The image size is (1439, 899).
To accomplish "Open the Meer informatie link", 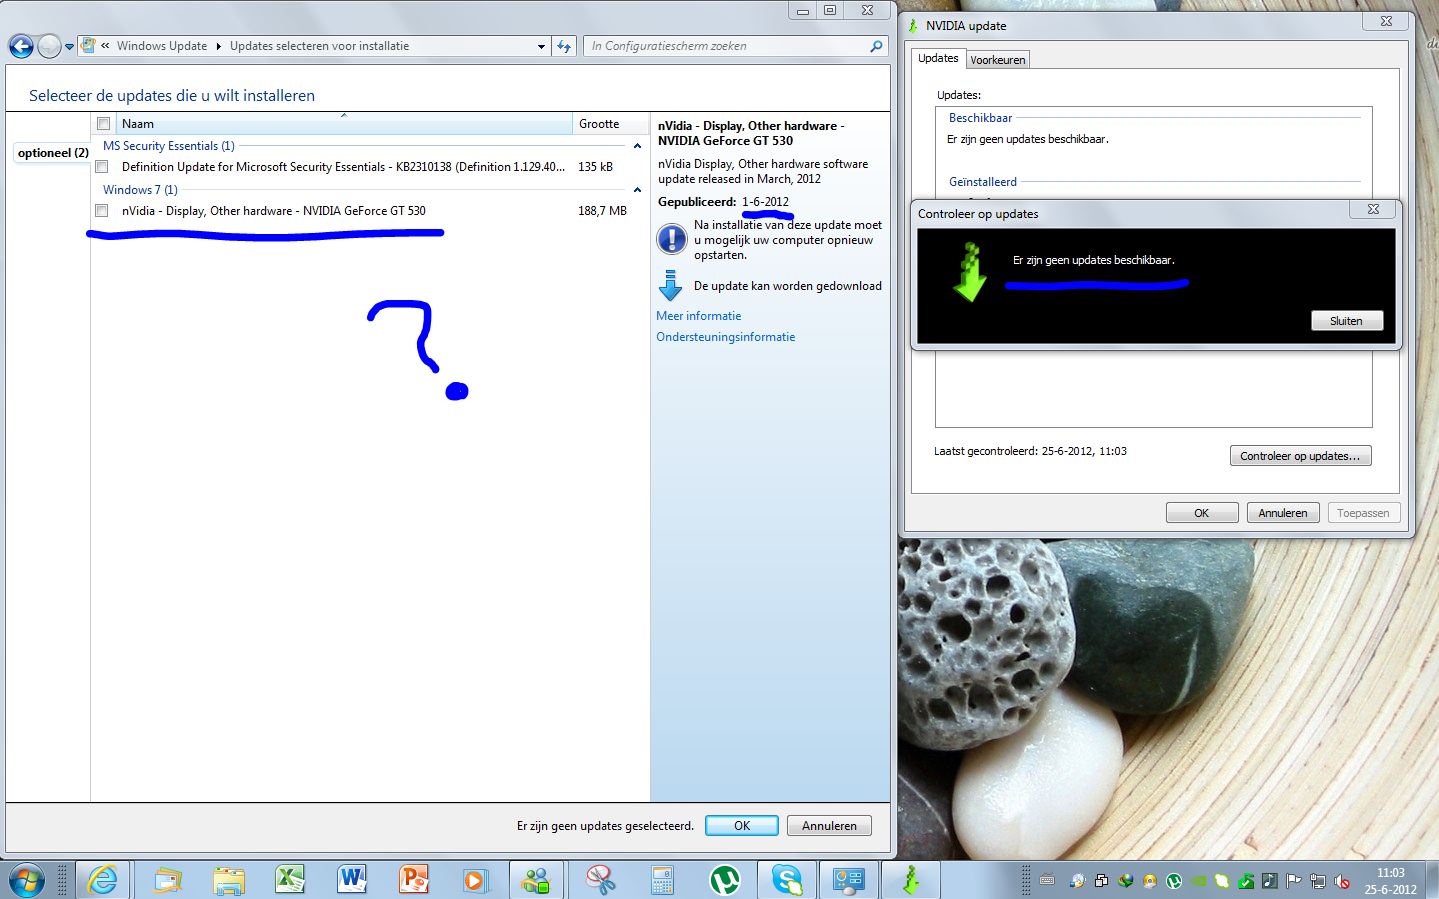I will pyautogui.click(x=698, y=316).
